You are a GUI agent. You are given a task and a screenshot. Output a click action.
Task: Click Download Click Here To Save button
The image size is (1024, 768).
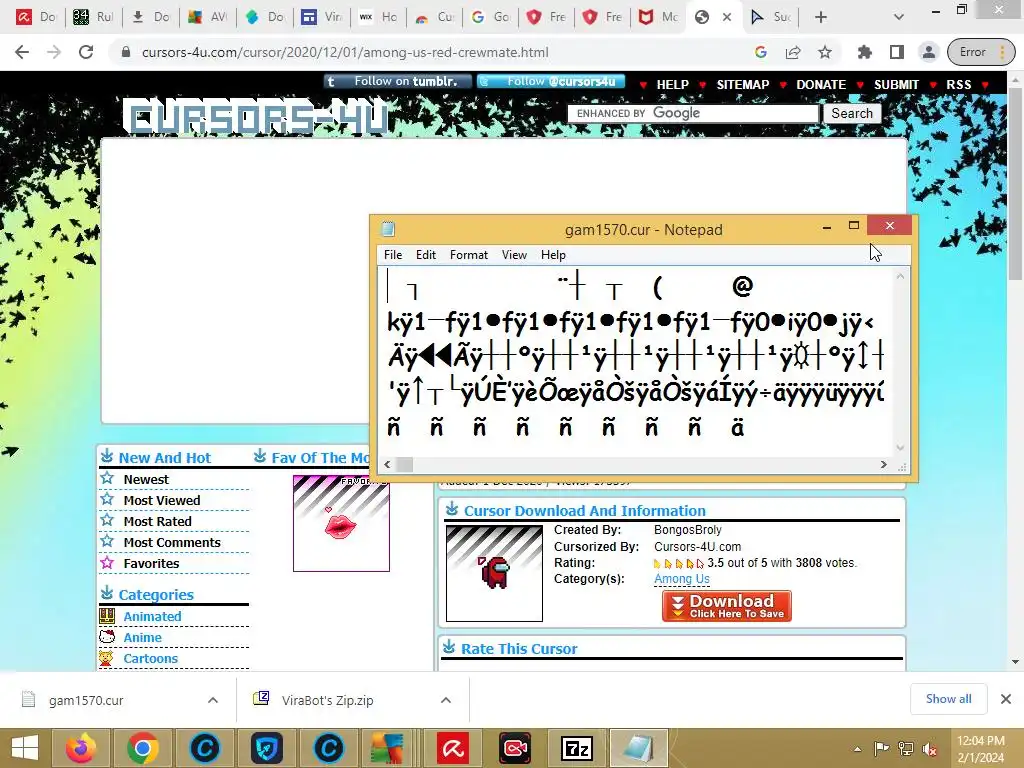[726, 606]
